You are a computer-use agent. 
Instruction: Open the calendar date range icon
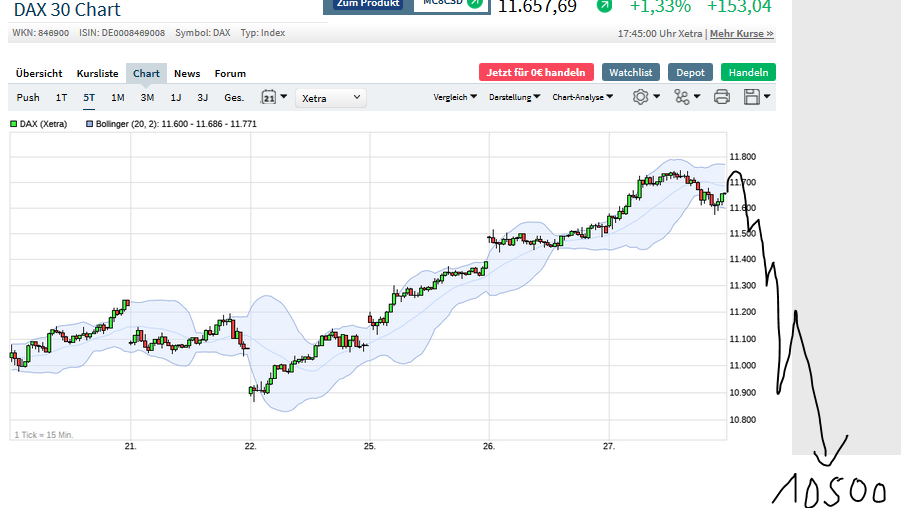(268, 97)
